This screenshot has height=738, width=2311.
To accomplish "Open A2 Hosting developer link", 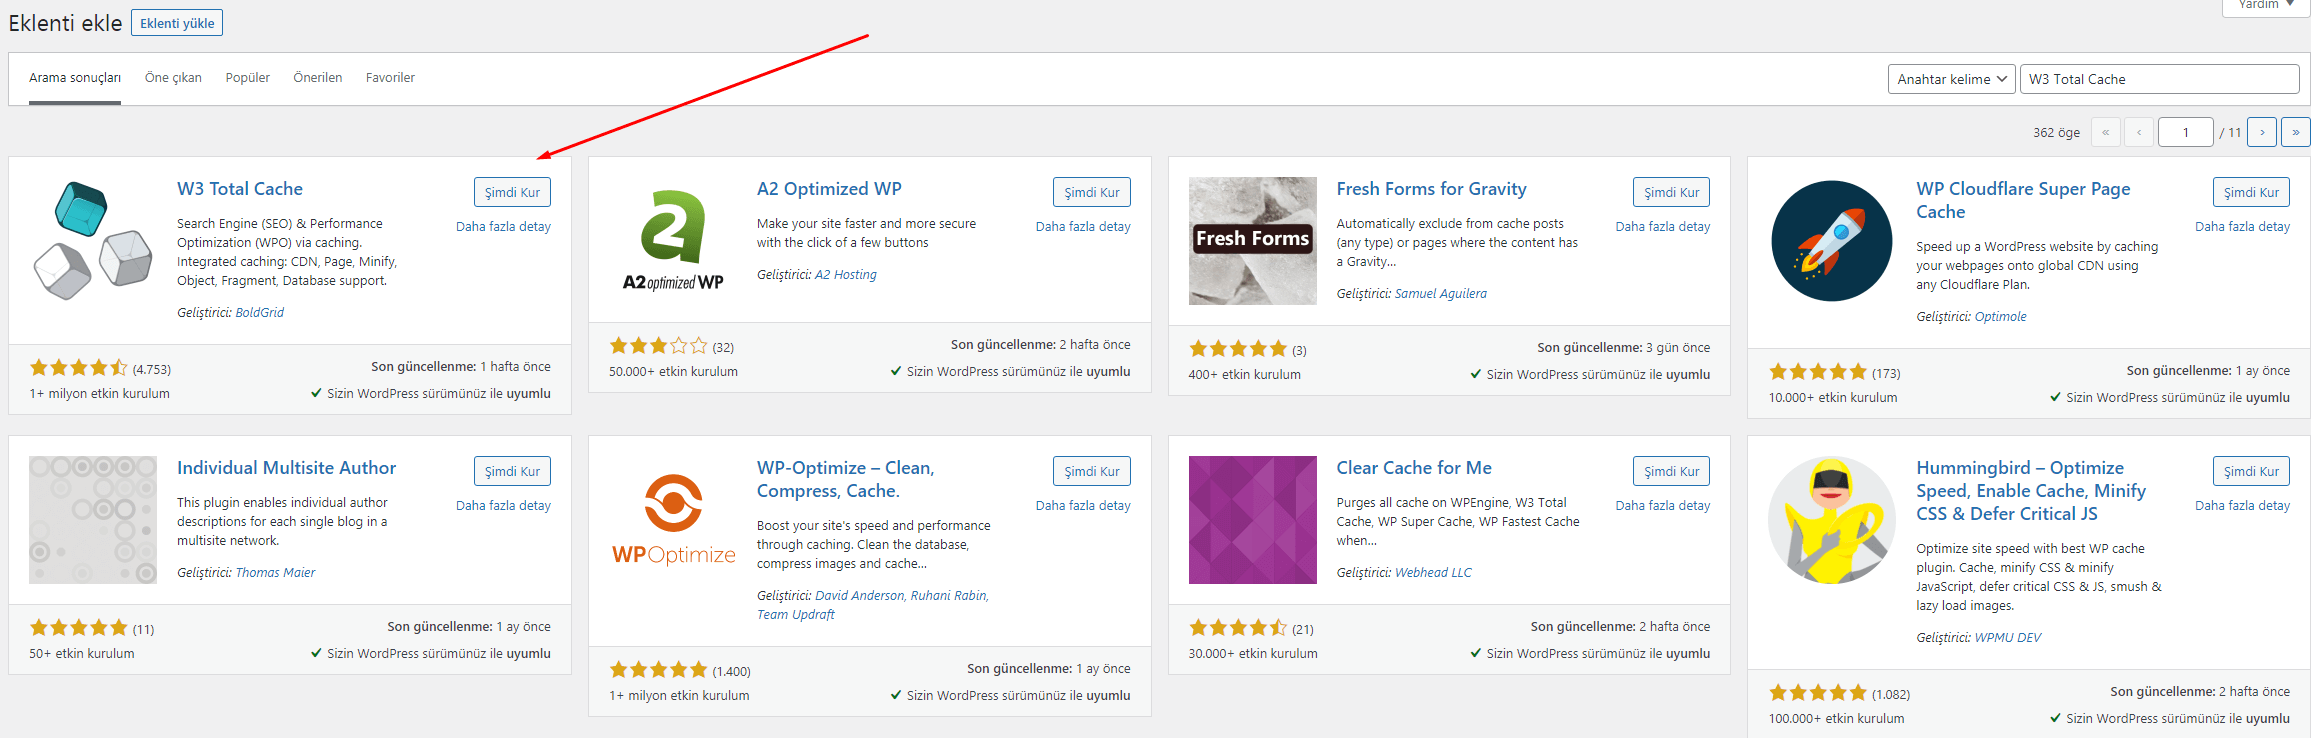I will click(x=846, y=275).
